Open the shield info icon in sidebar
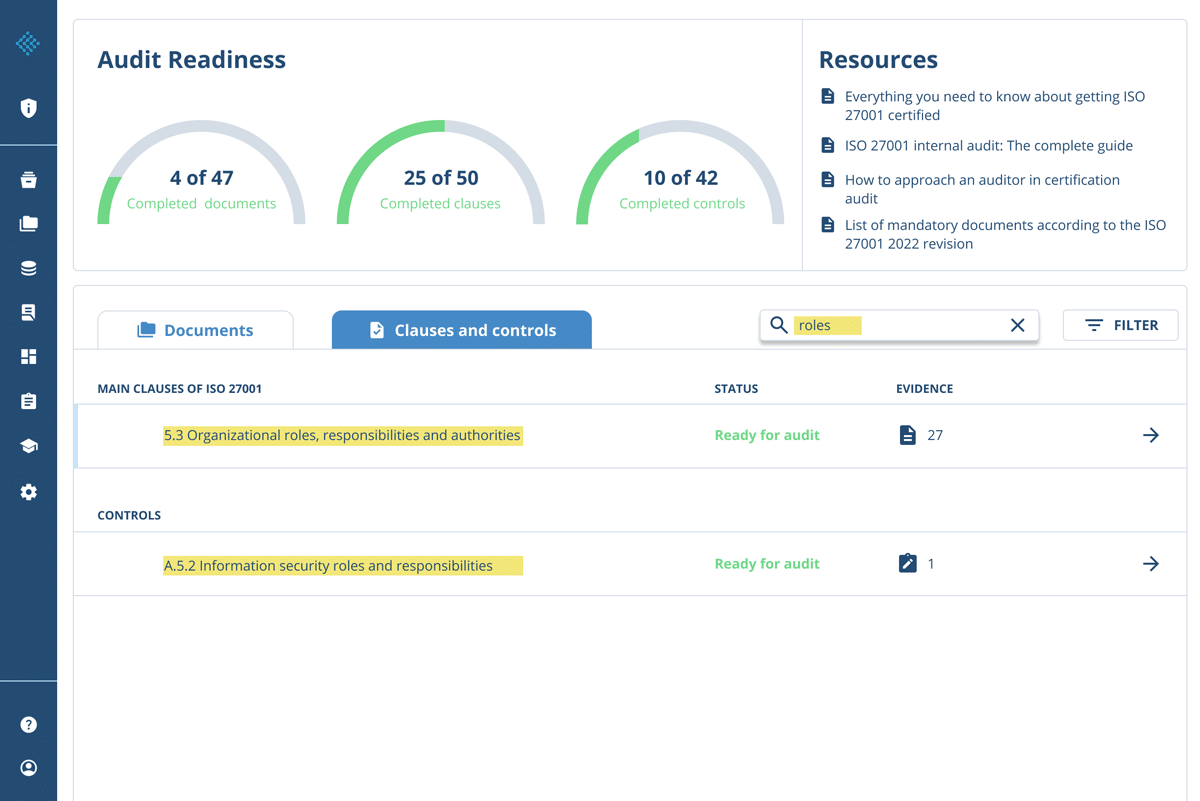The image size is (1200, 801). click(28, 108)
